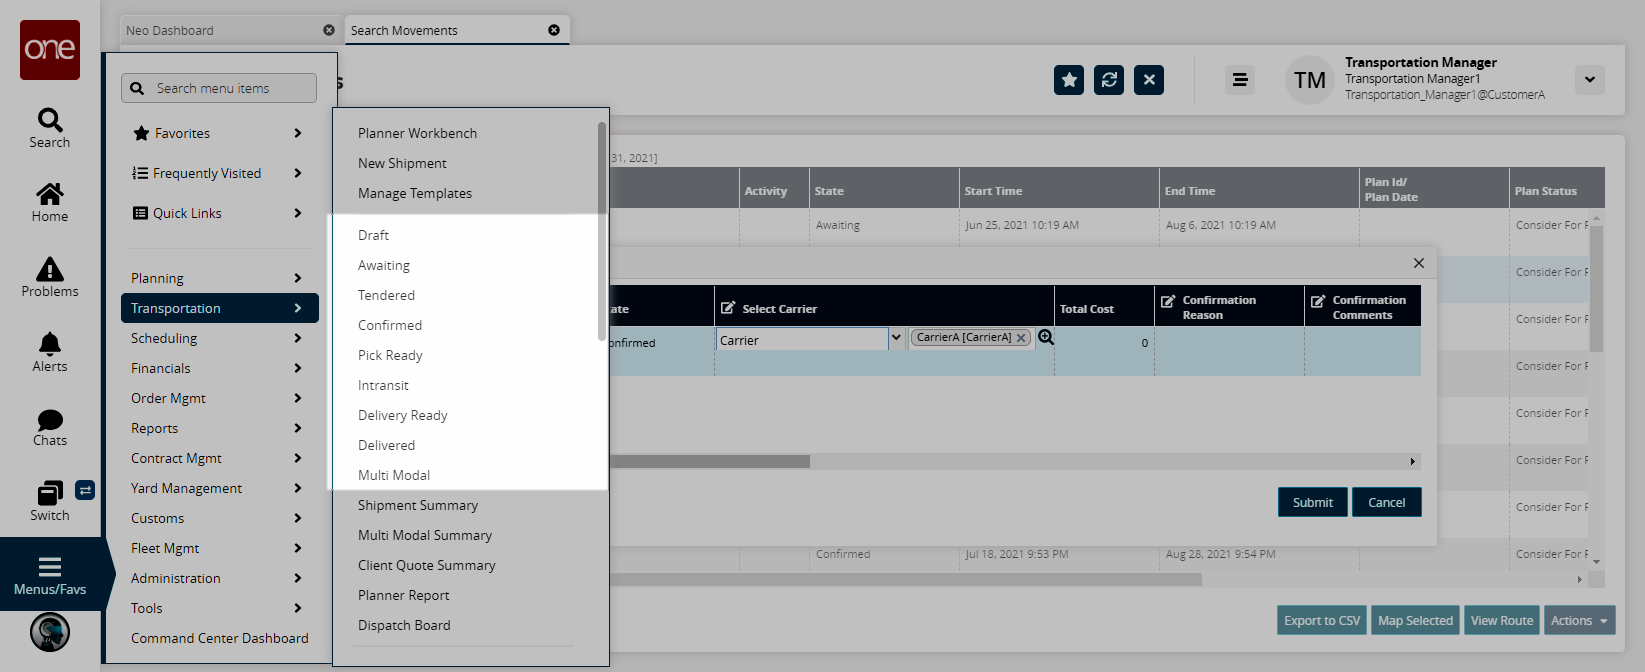Open Yard Management menu
The height and width of the screenshot is (672, 1645).
(220, 488)
